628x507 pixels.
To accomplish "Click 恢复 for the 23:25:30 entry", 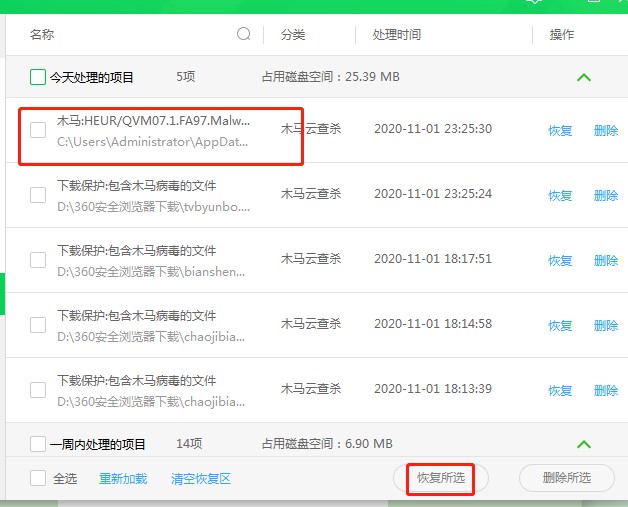I will [560, 131].
